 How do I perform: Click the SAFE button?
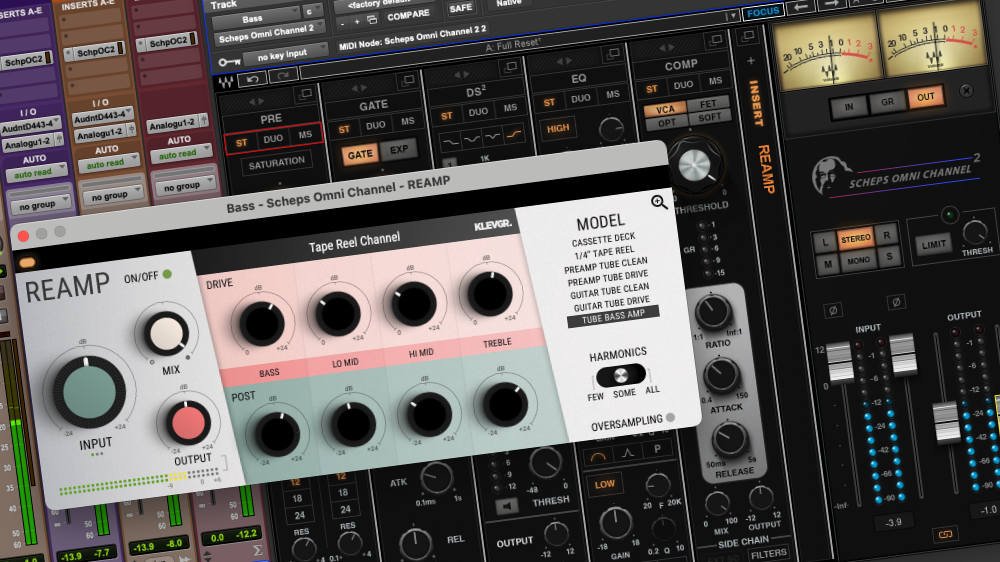pos(460,8)
